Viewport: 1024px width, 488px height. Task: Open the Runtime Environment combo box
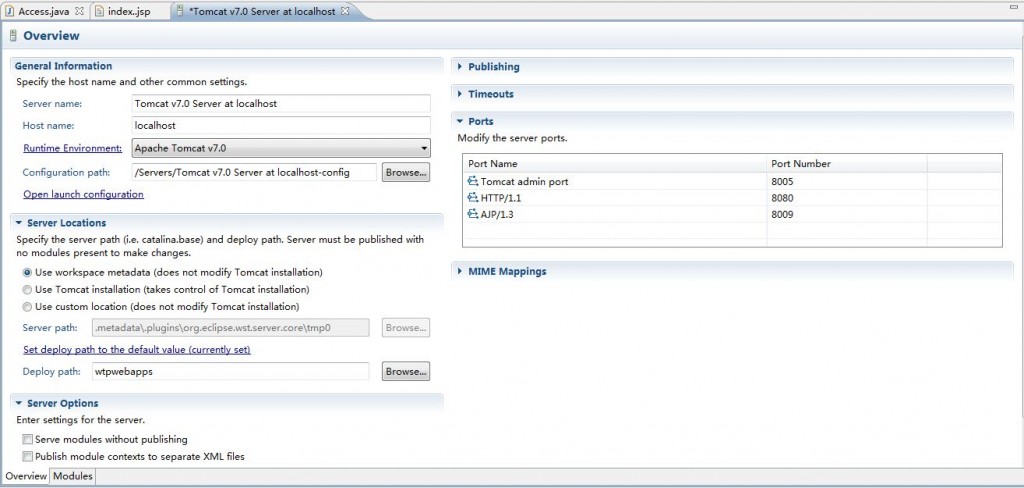pyautogui.click(x=281, y=148)
